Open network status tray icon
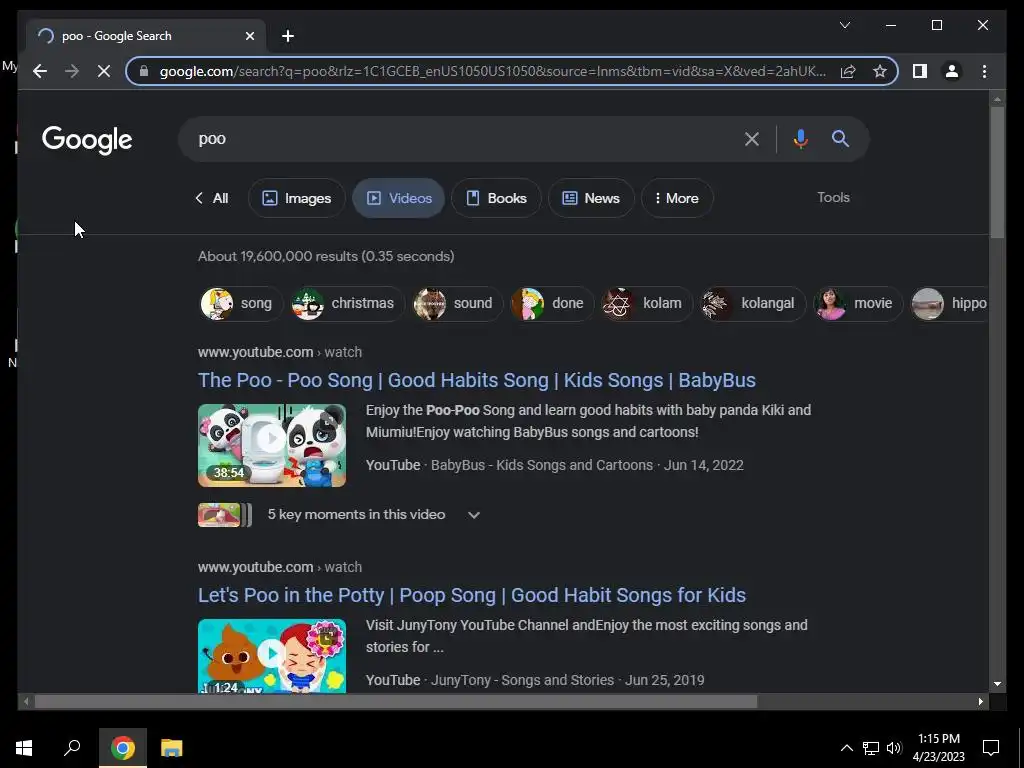This screenshot has height=768, width=1024. 871,748
